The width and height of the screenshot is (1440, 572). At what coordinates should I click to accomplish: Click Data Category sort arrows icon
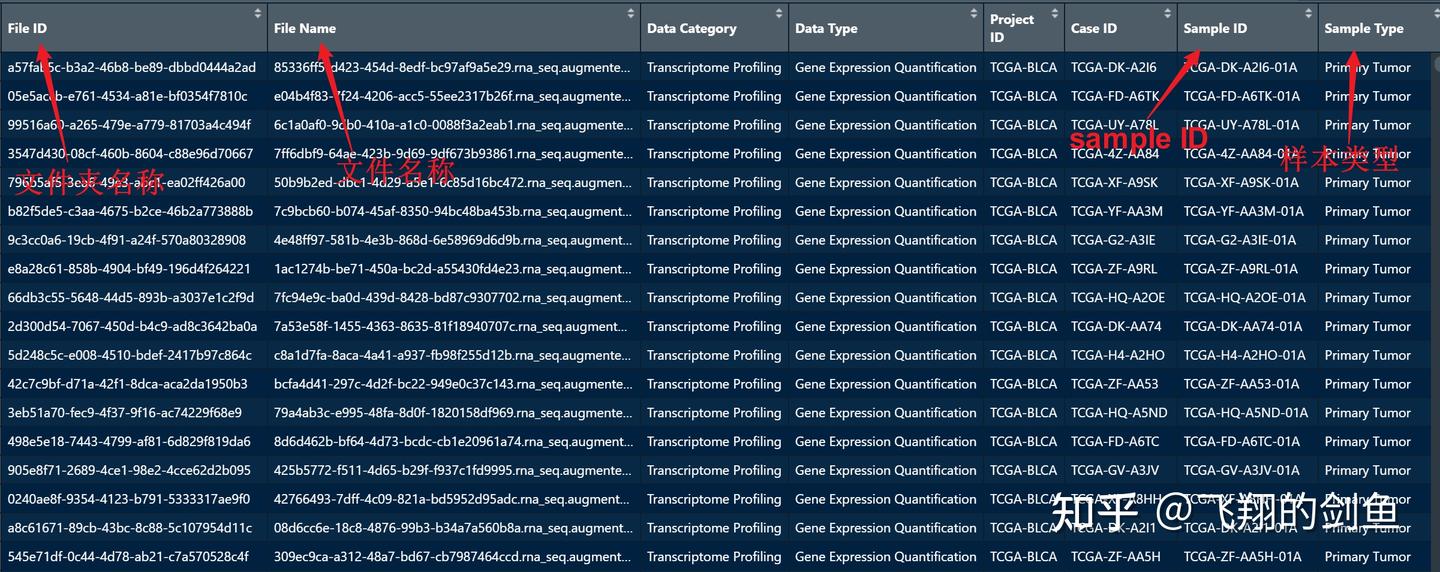(x=779, y=13)
